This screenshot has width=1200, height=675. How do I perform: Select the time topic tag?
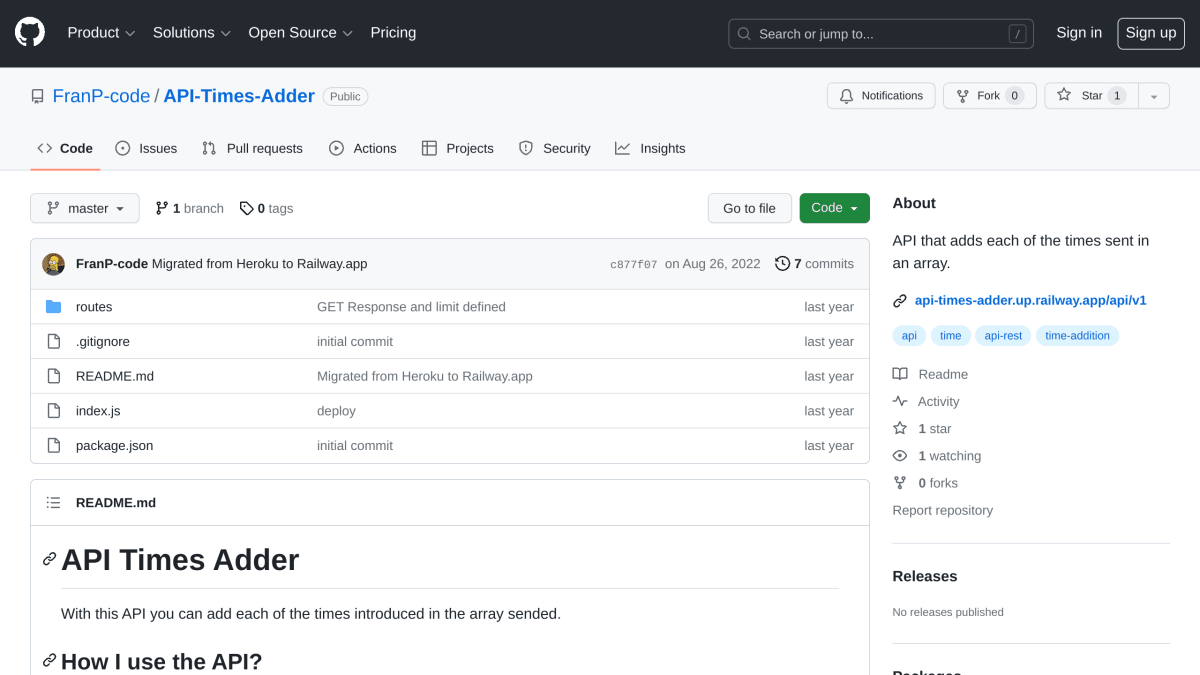(x=951, y=336)
